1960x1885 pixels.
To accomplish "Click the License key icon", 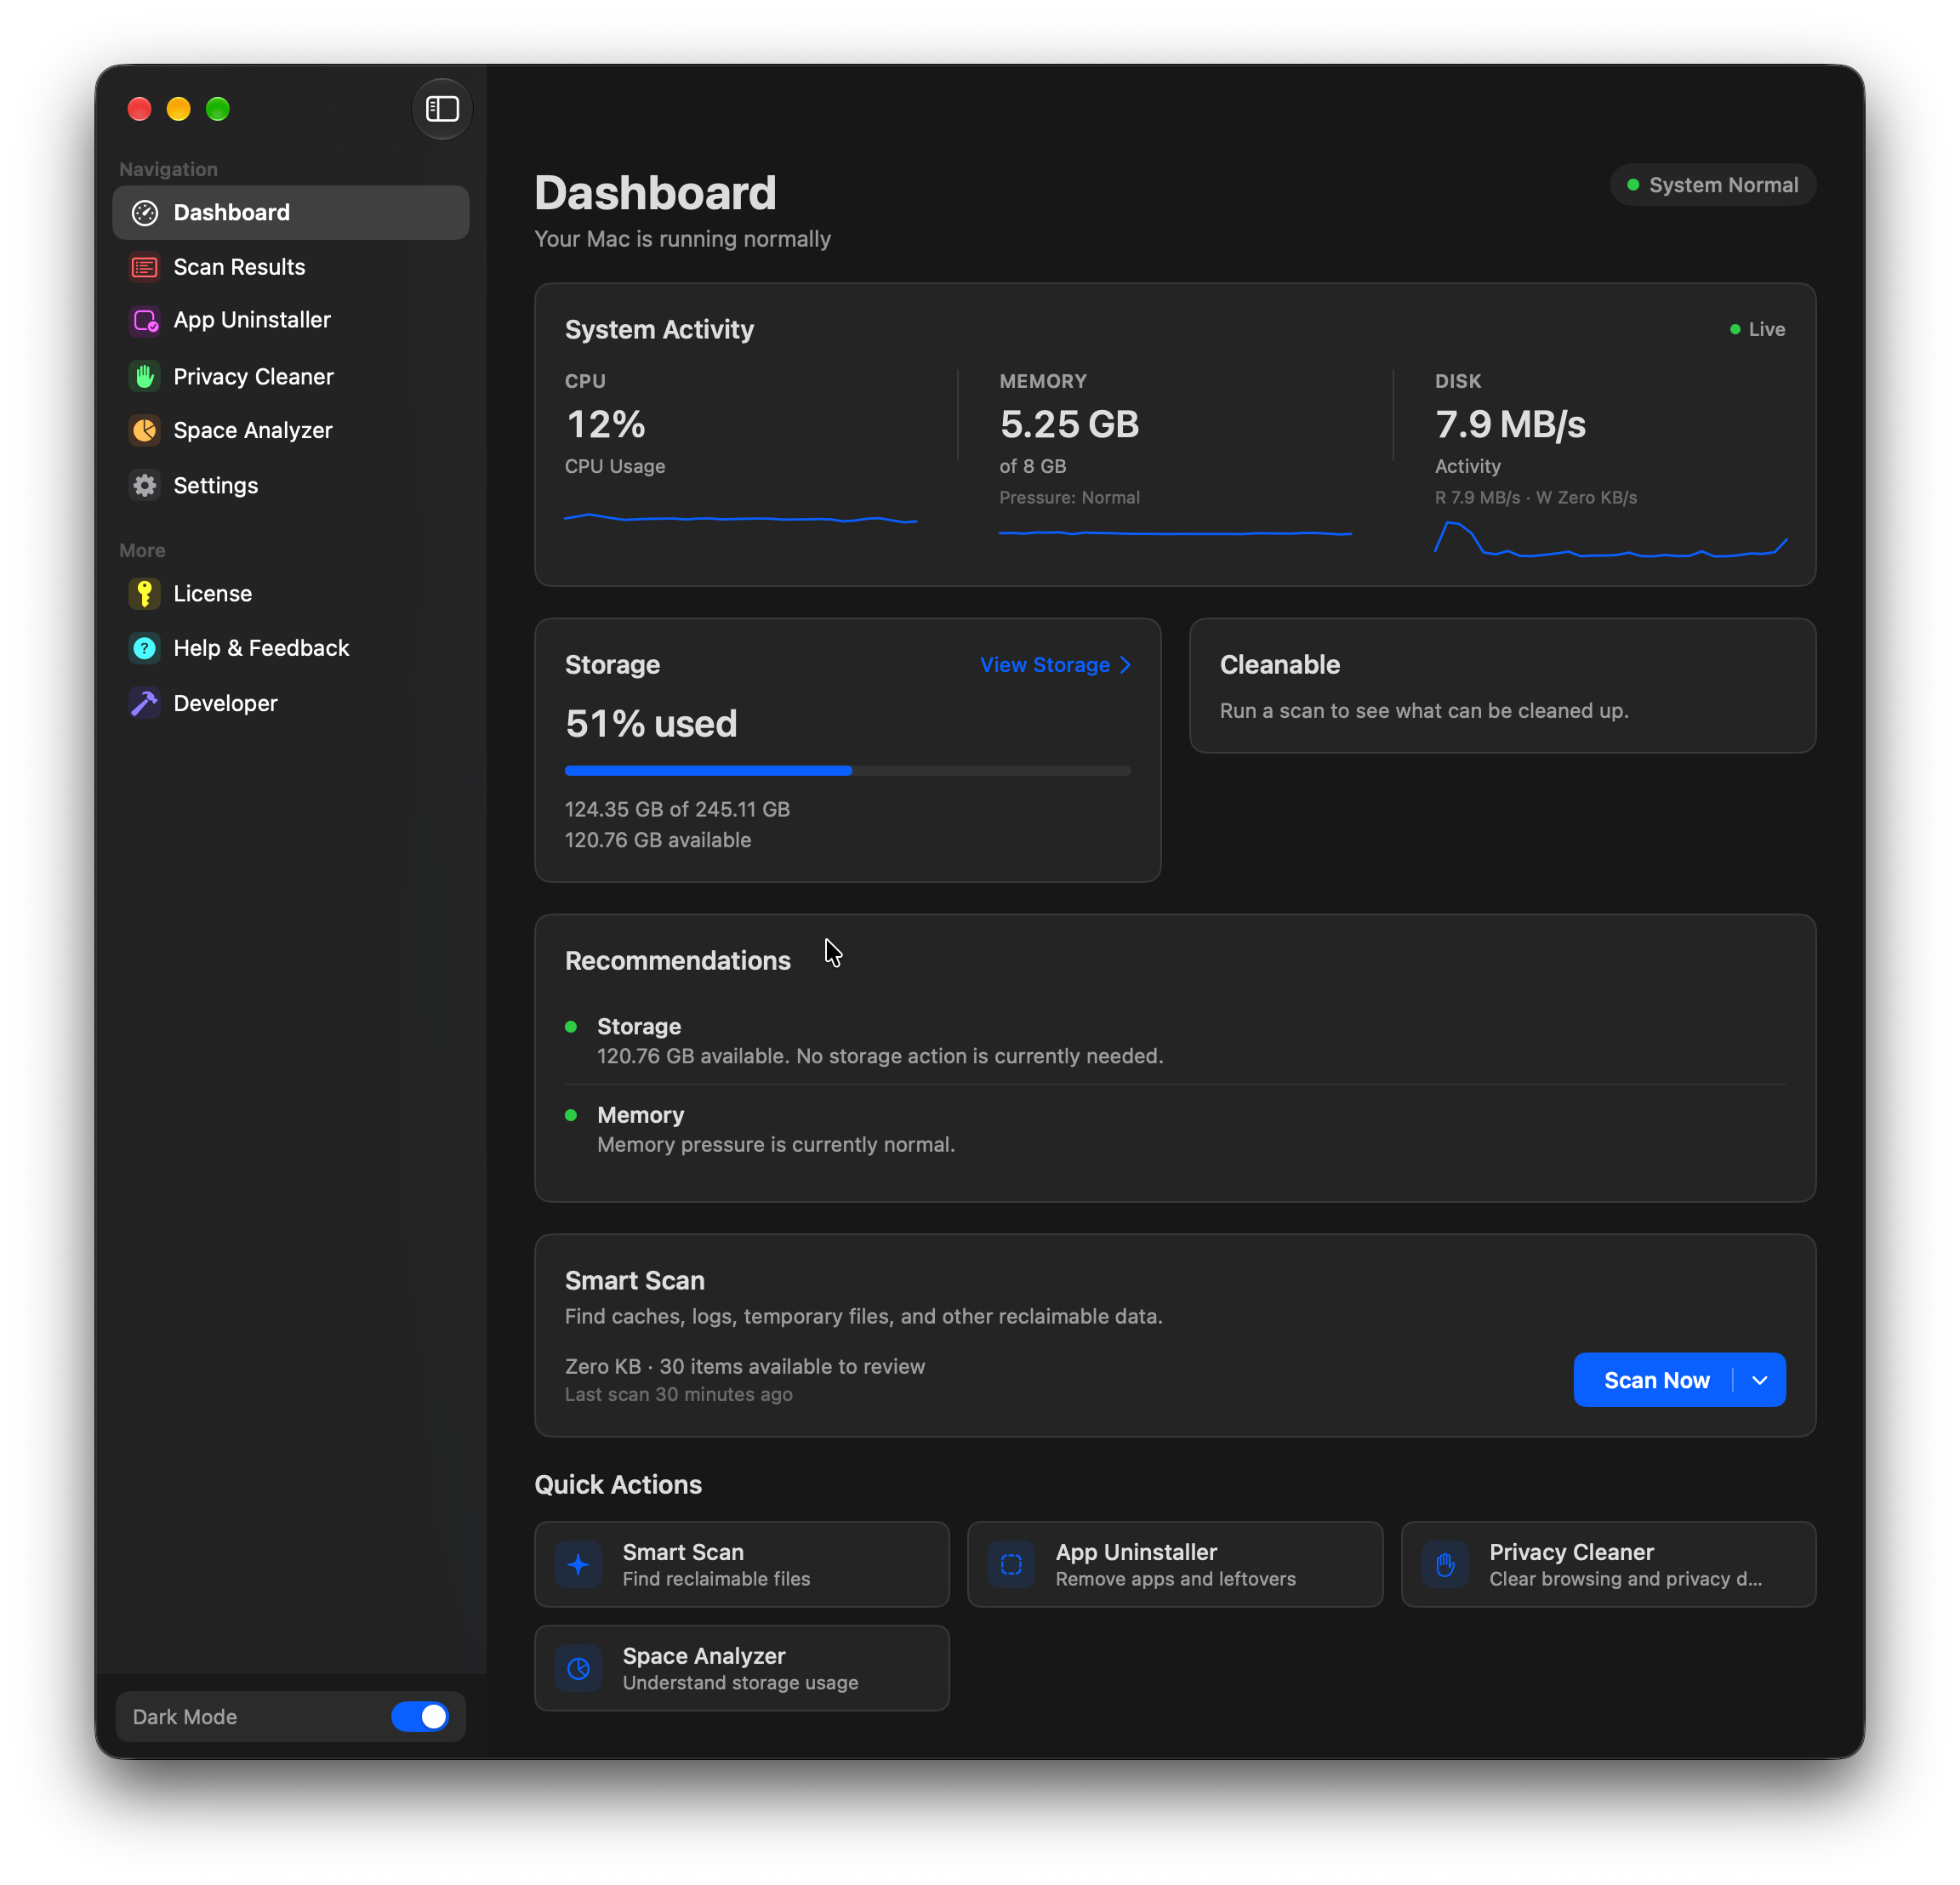I will click(145, 593).
